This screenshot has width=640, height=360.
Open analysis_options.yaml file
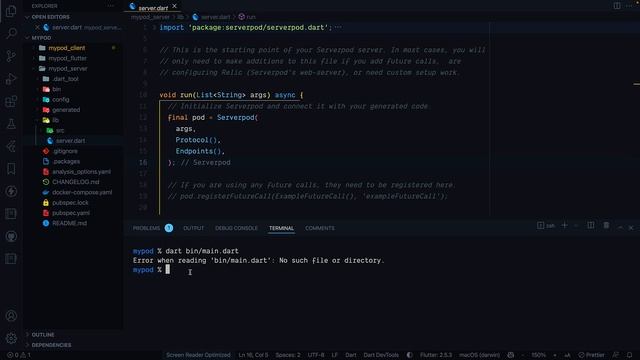coord(81,171)
